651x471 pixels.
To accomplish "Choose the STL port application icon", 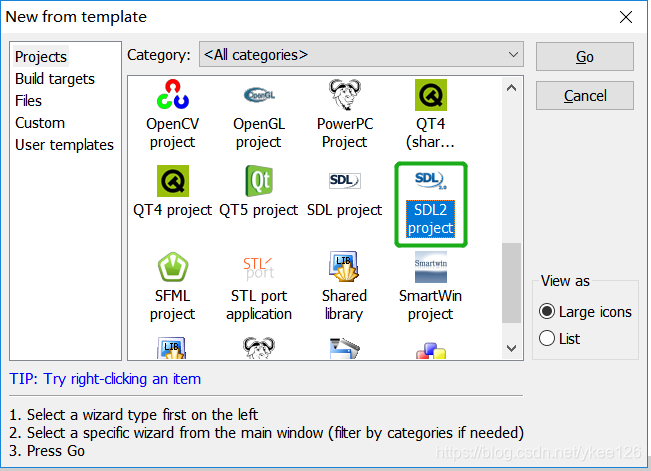I will 259,268.
